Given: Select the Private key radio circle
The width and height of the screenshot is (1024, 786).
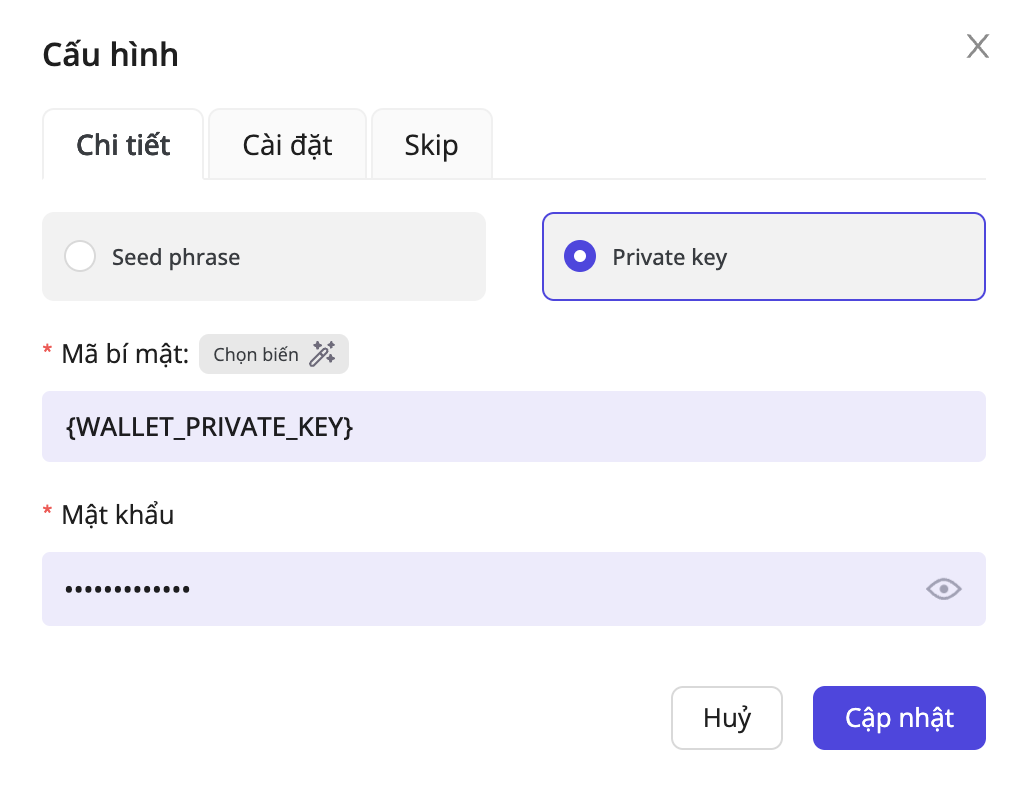Looking at the screenshot, I should pos(580,257).
